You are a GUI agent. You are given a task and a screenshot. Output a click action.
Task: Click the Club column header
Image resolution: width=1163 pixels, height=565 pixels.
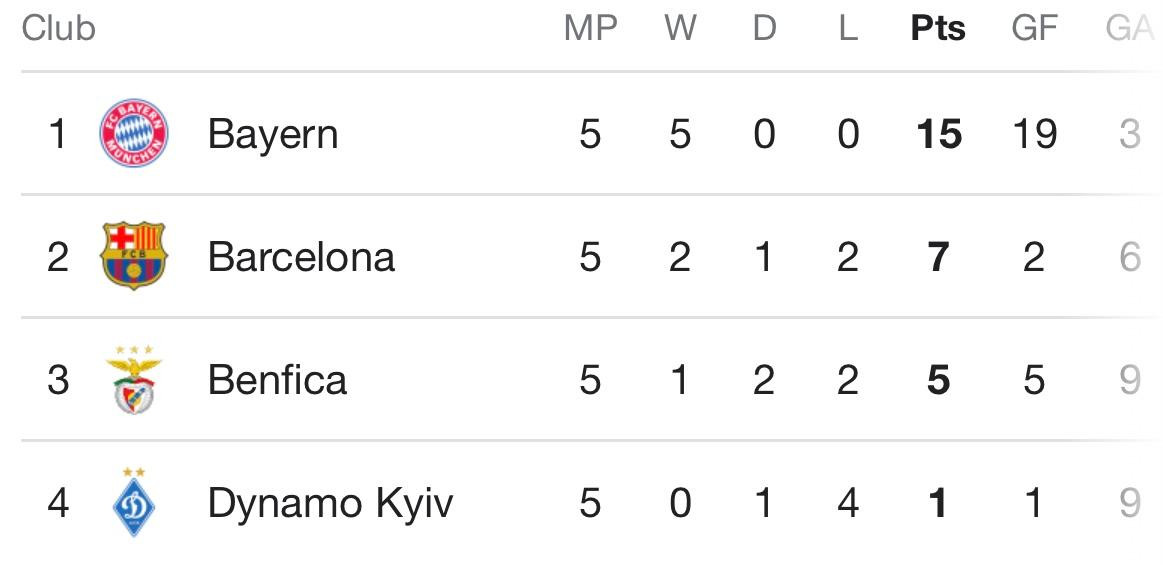[58, 28]
